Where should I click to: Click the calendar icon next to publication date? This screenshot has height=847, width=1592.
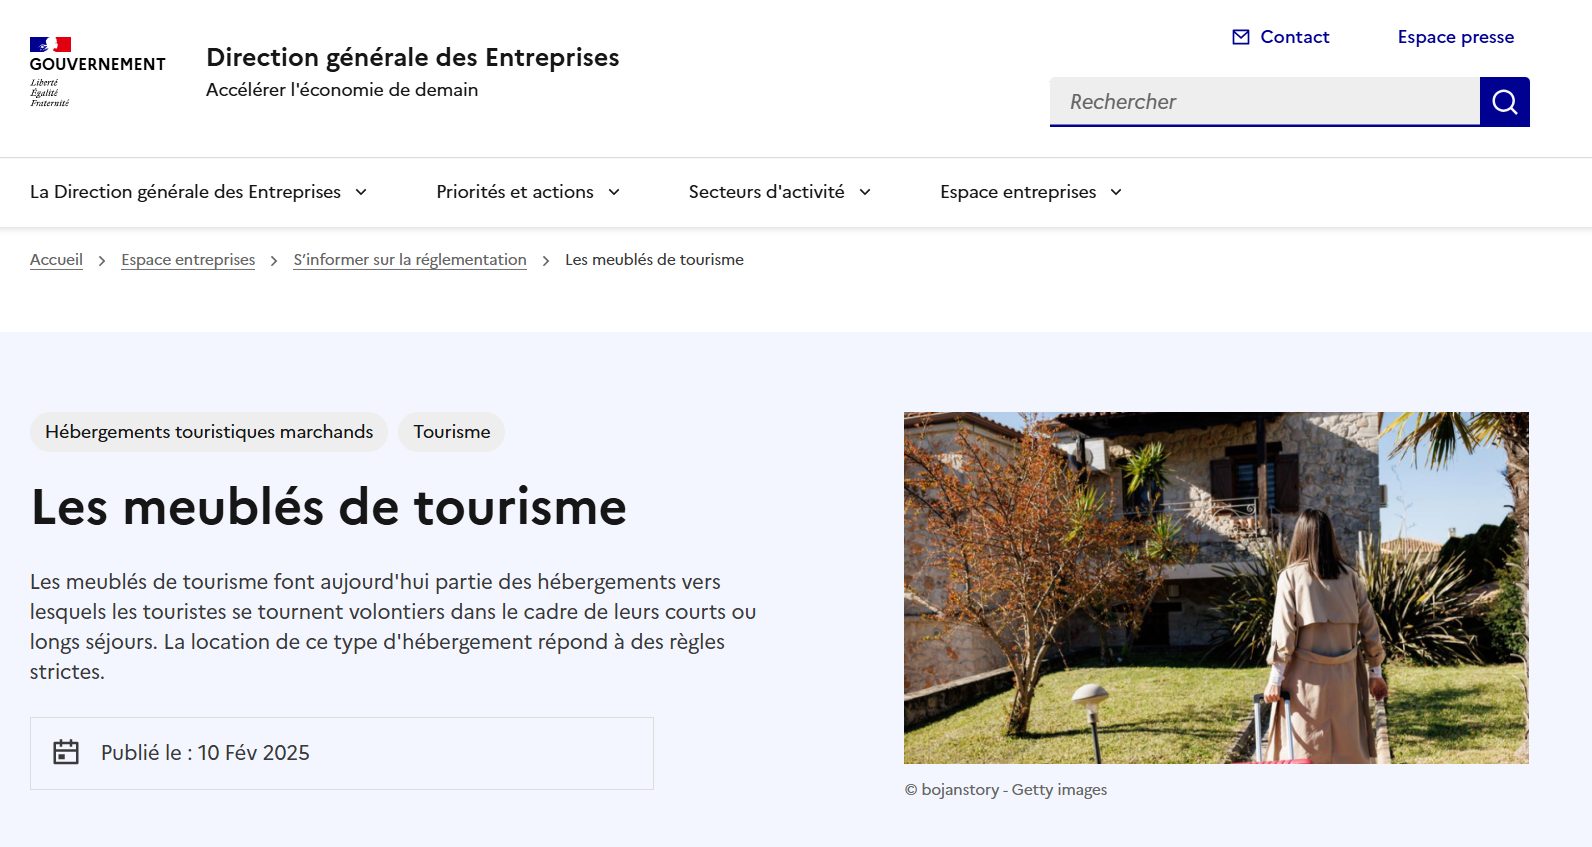66,753
